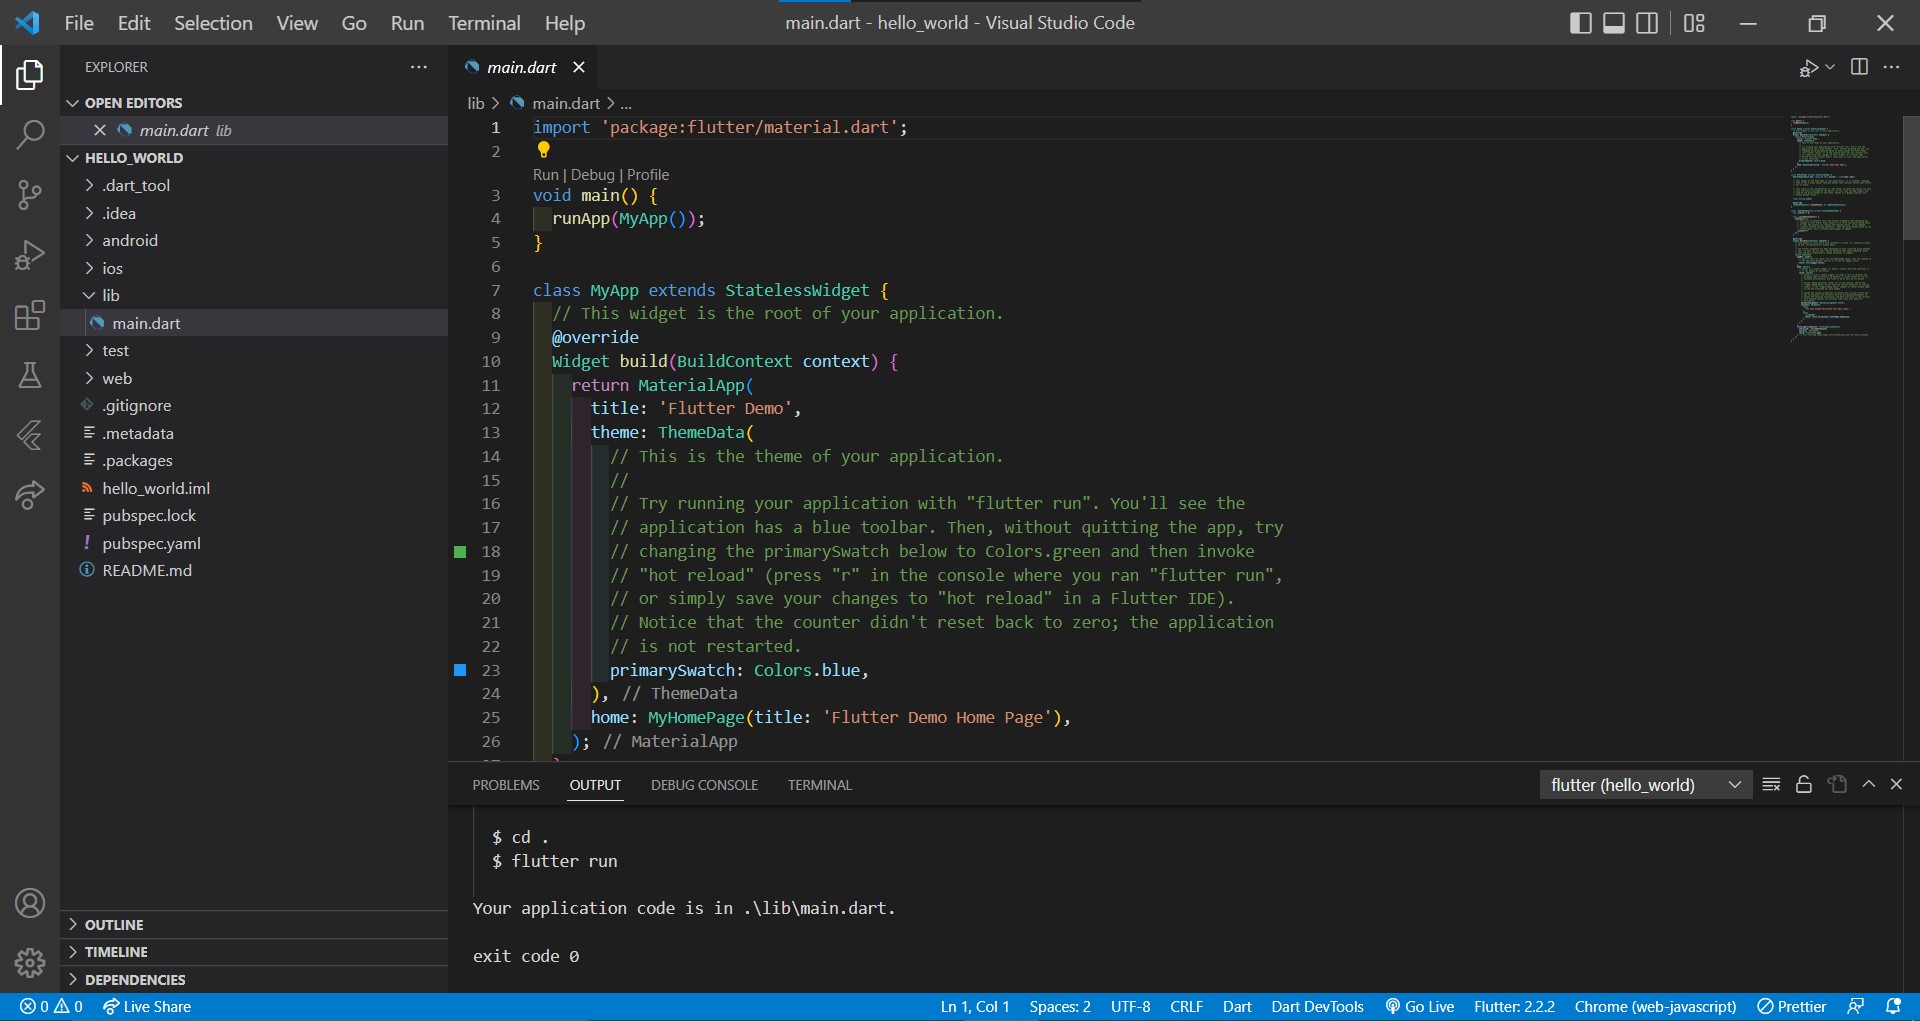
Task: Close the main.dart editor tab
Action: click(x=578, y=67)
